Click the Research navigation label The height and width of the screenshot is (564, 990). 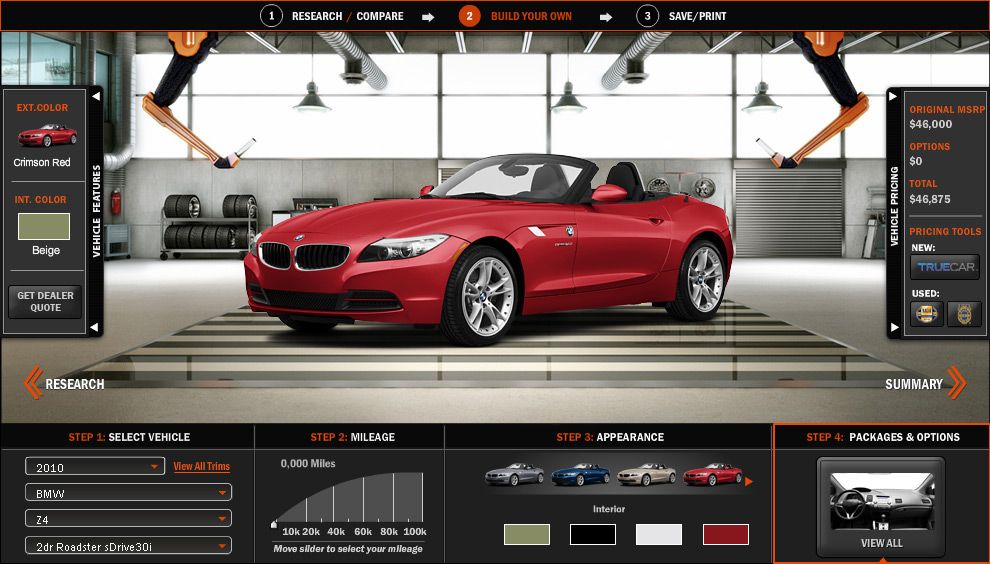click(75, 384)
